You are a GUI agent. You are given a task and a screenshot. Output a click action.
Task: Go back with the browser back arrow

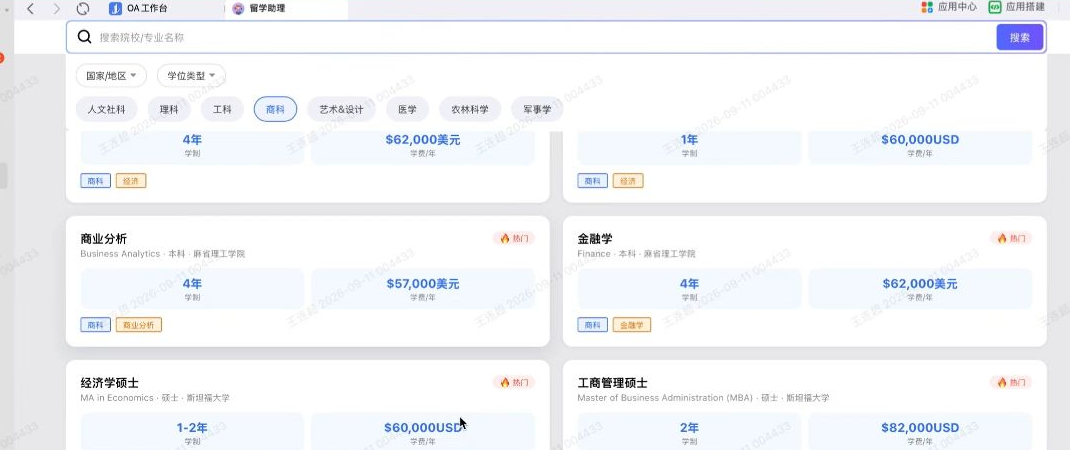pos(30,8)
